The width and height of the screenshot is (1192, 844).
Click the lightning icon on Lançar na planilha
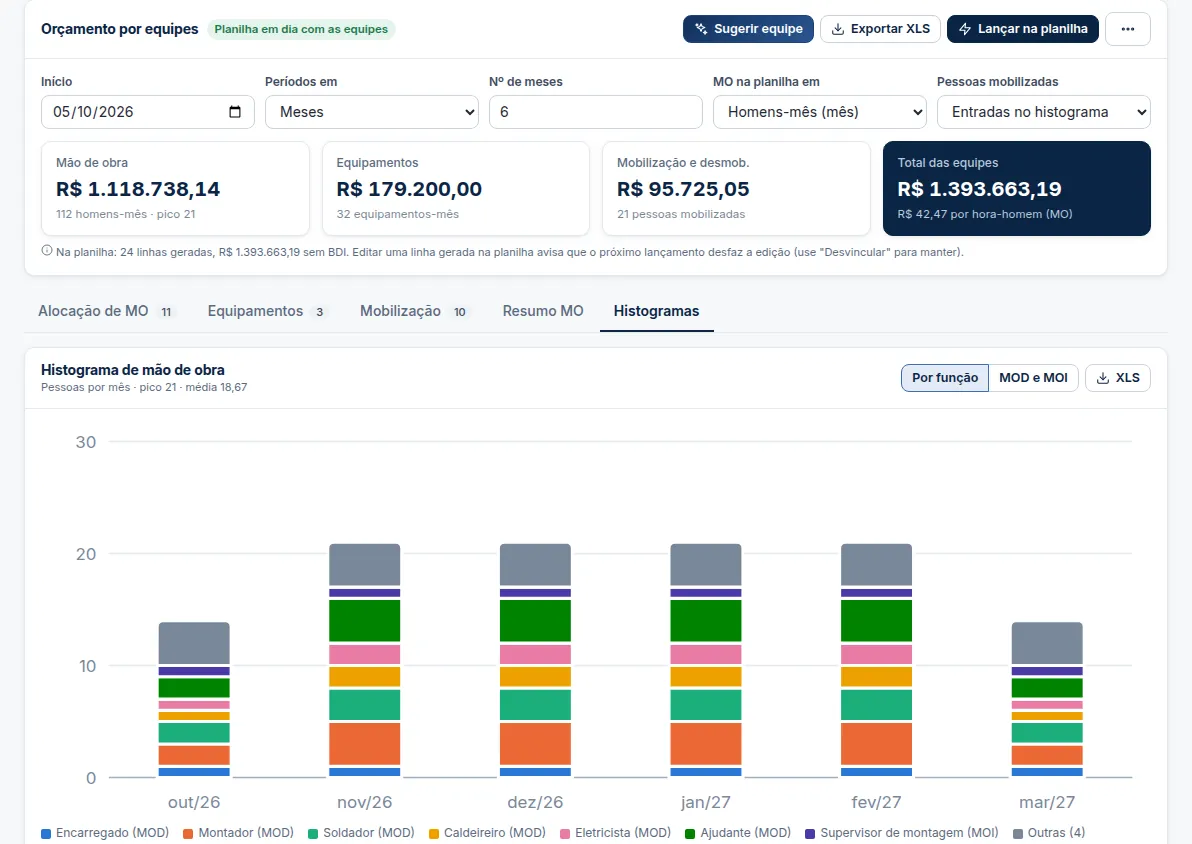coord(965,29)
